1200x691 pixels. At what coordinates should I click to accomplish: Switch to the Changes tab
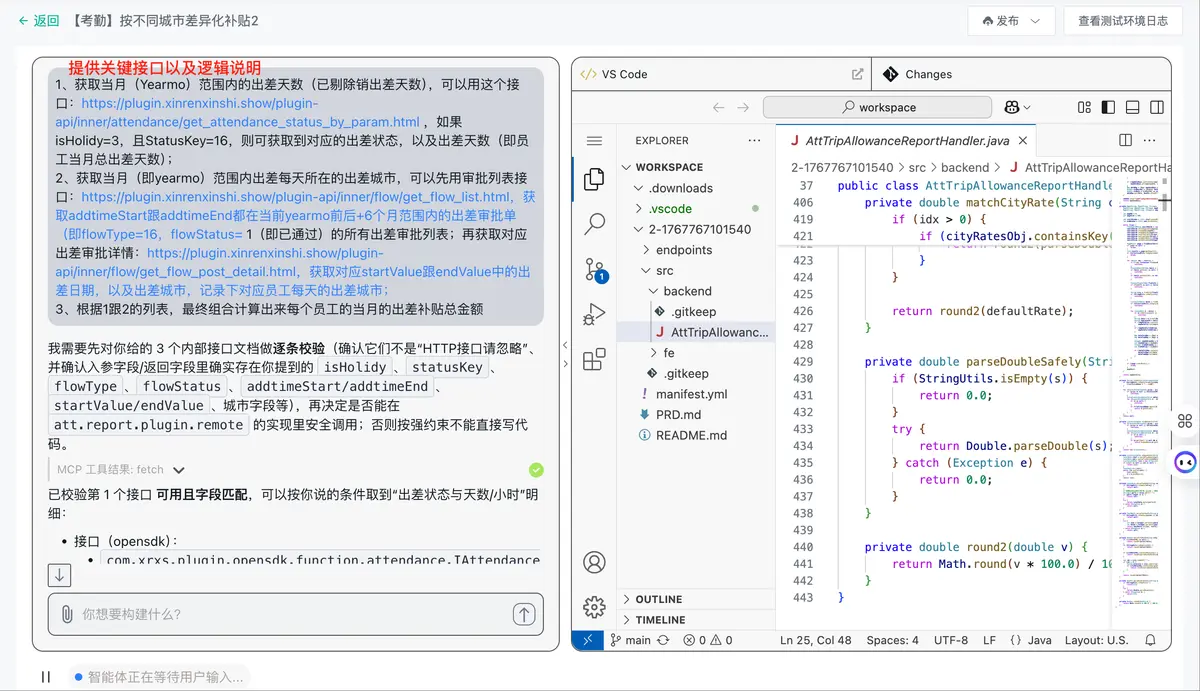(928, 74)
